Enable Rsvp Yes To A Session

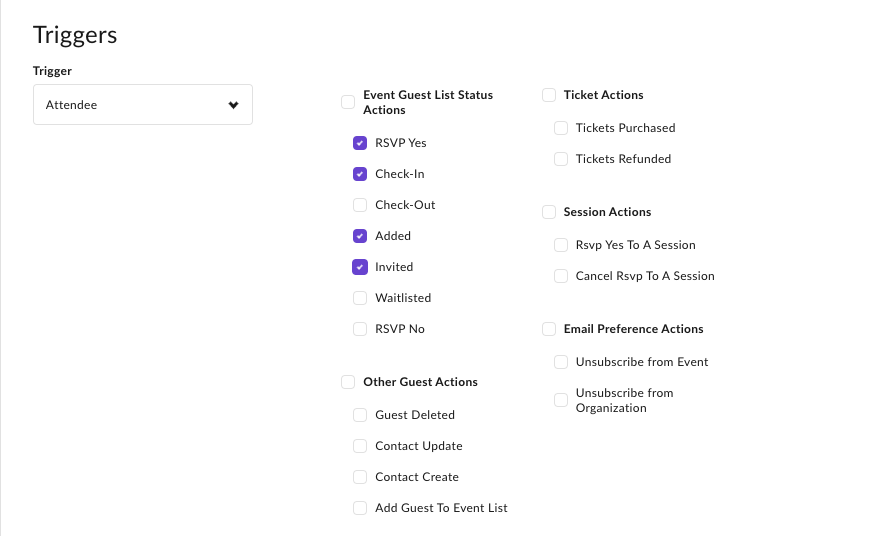coord(561,245)
